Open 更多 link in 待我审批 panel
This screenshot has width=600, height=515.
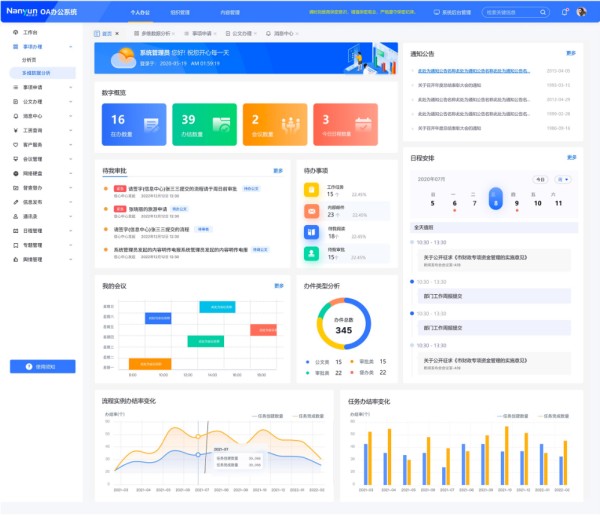click(x=278, y=171)
